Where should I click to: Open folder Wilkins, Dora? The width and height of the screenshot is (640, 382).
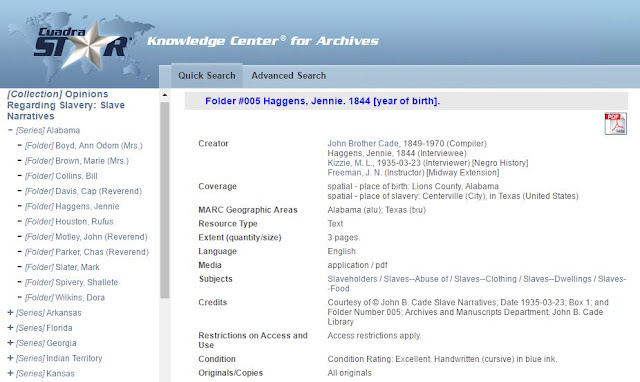[65, 298]
